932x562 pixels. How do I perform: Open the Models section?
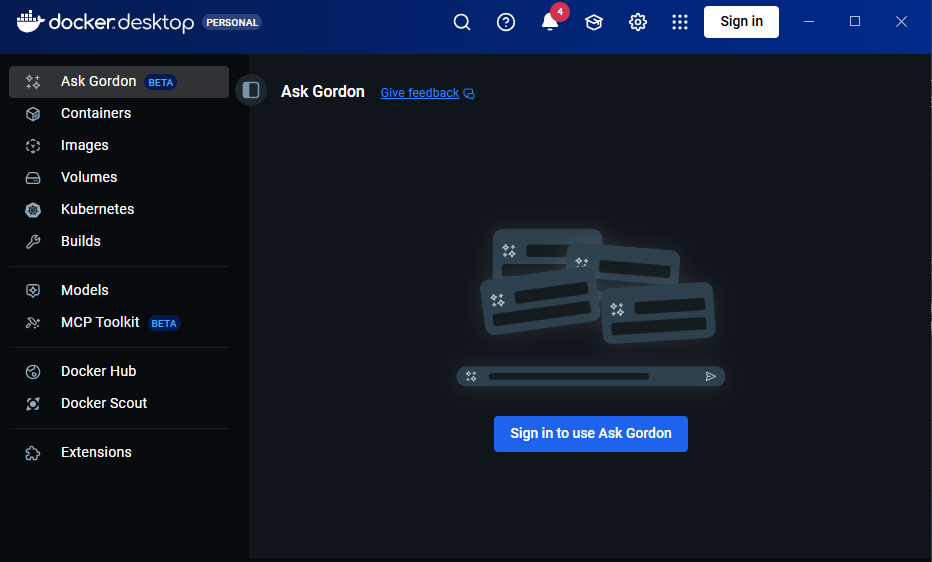click(x=85, y=290)
